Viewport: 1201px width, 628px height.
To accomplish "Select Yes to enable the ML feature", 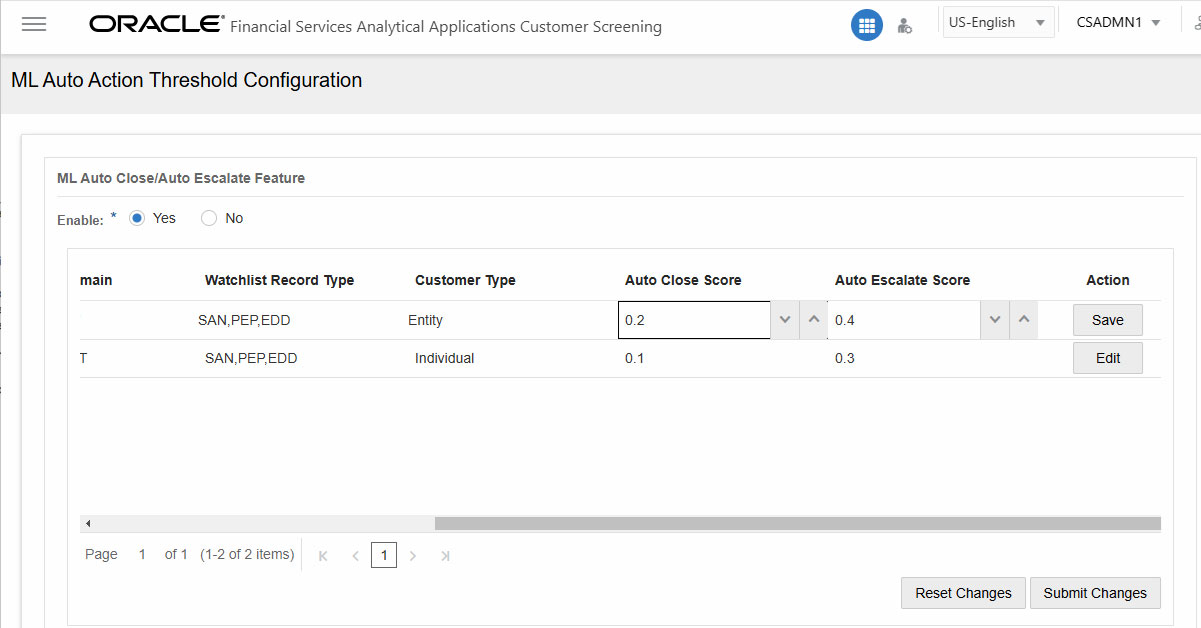I will coord(136,217).
